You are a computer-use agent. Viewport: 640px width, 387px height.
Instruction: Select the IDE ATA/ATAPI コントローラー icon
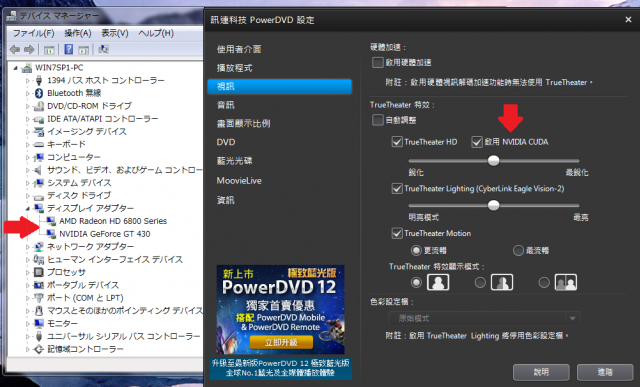[39, 119]
